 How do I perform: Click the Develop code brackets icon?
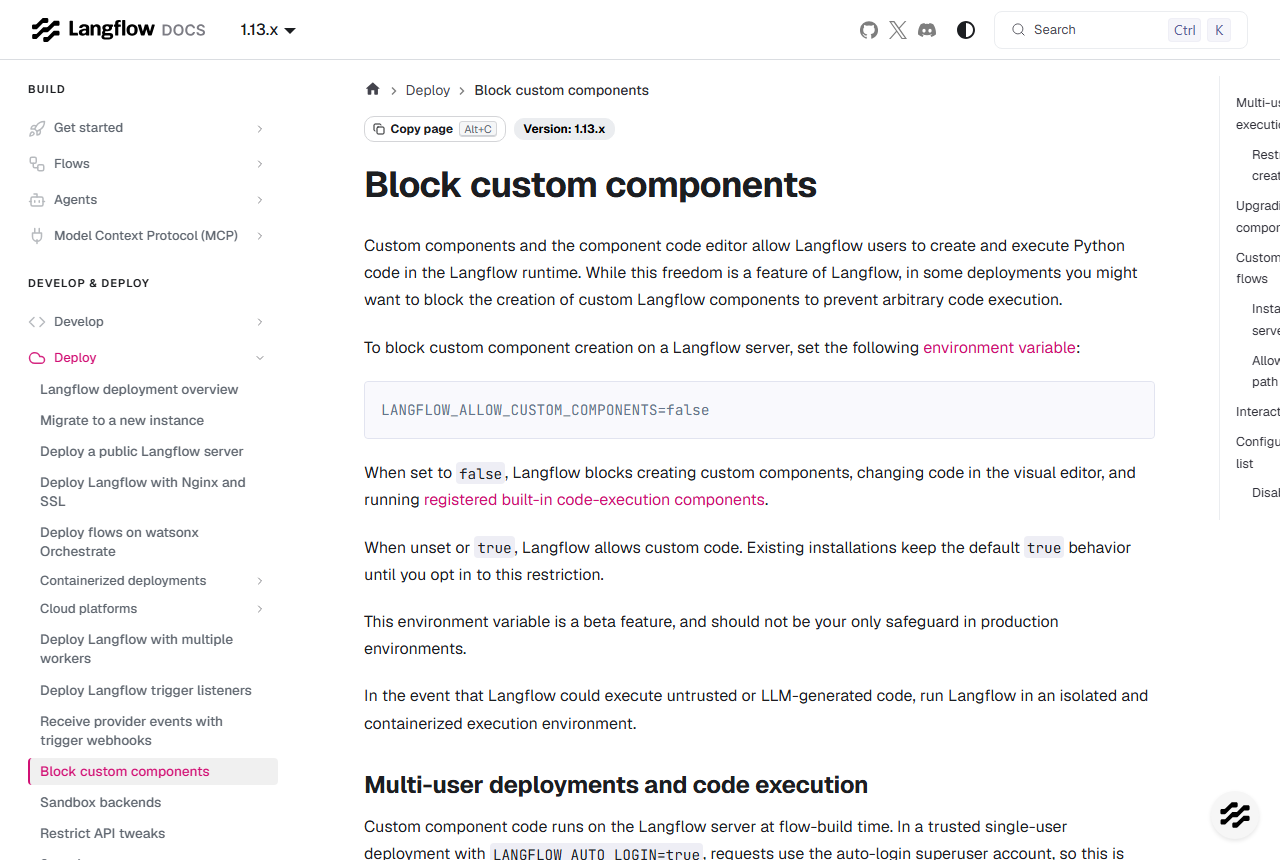click(x=37, y=322)
